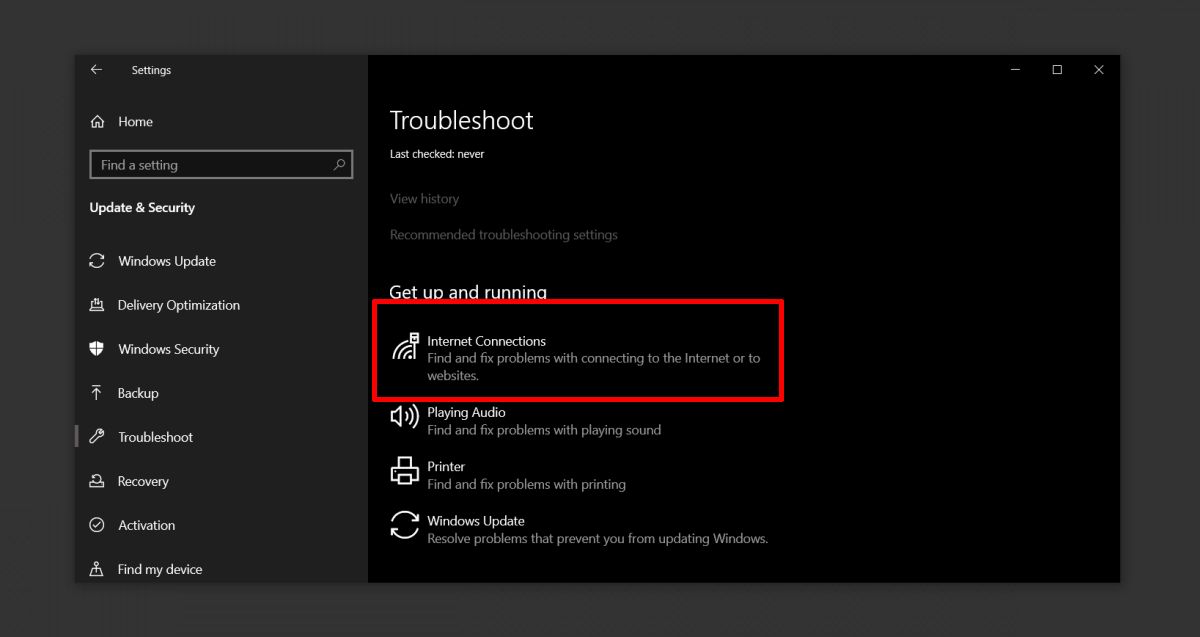Click the Update & Security heading

coord(142,208)
